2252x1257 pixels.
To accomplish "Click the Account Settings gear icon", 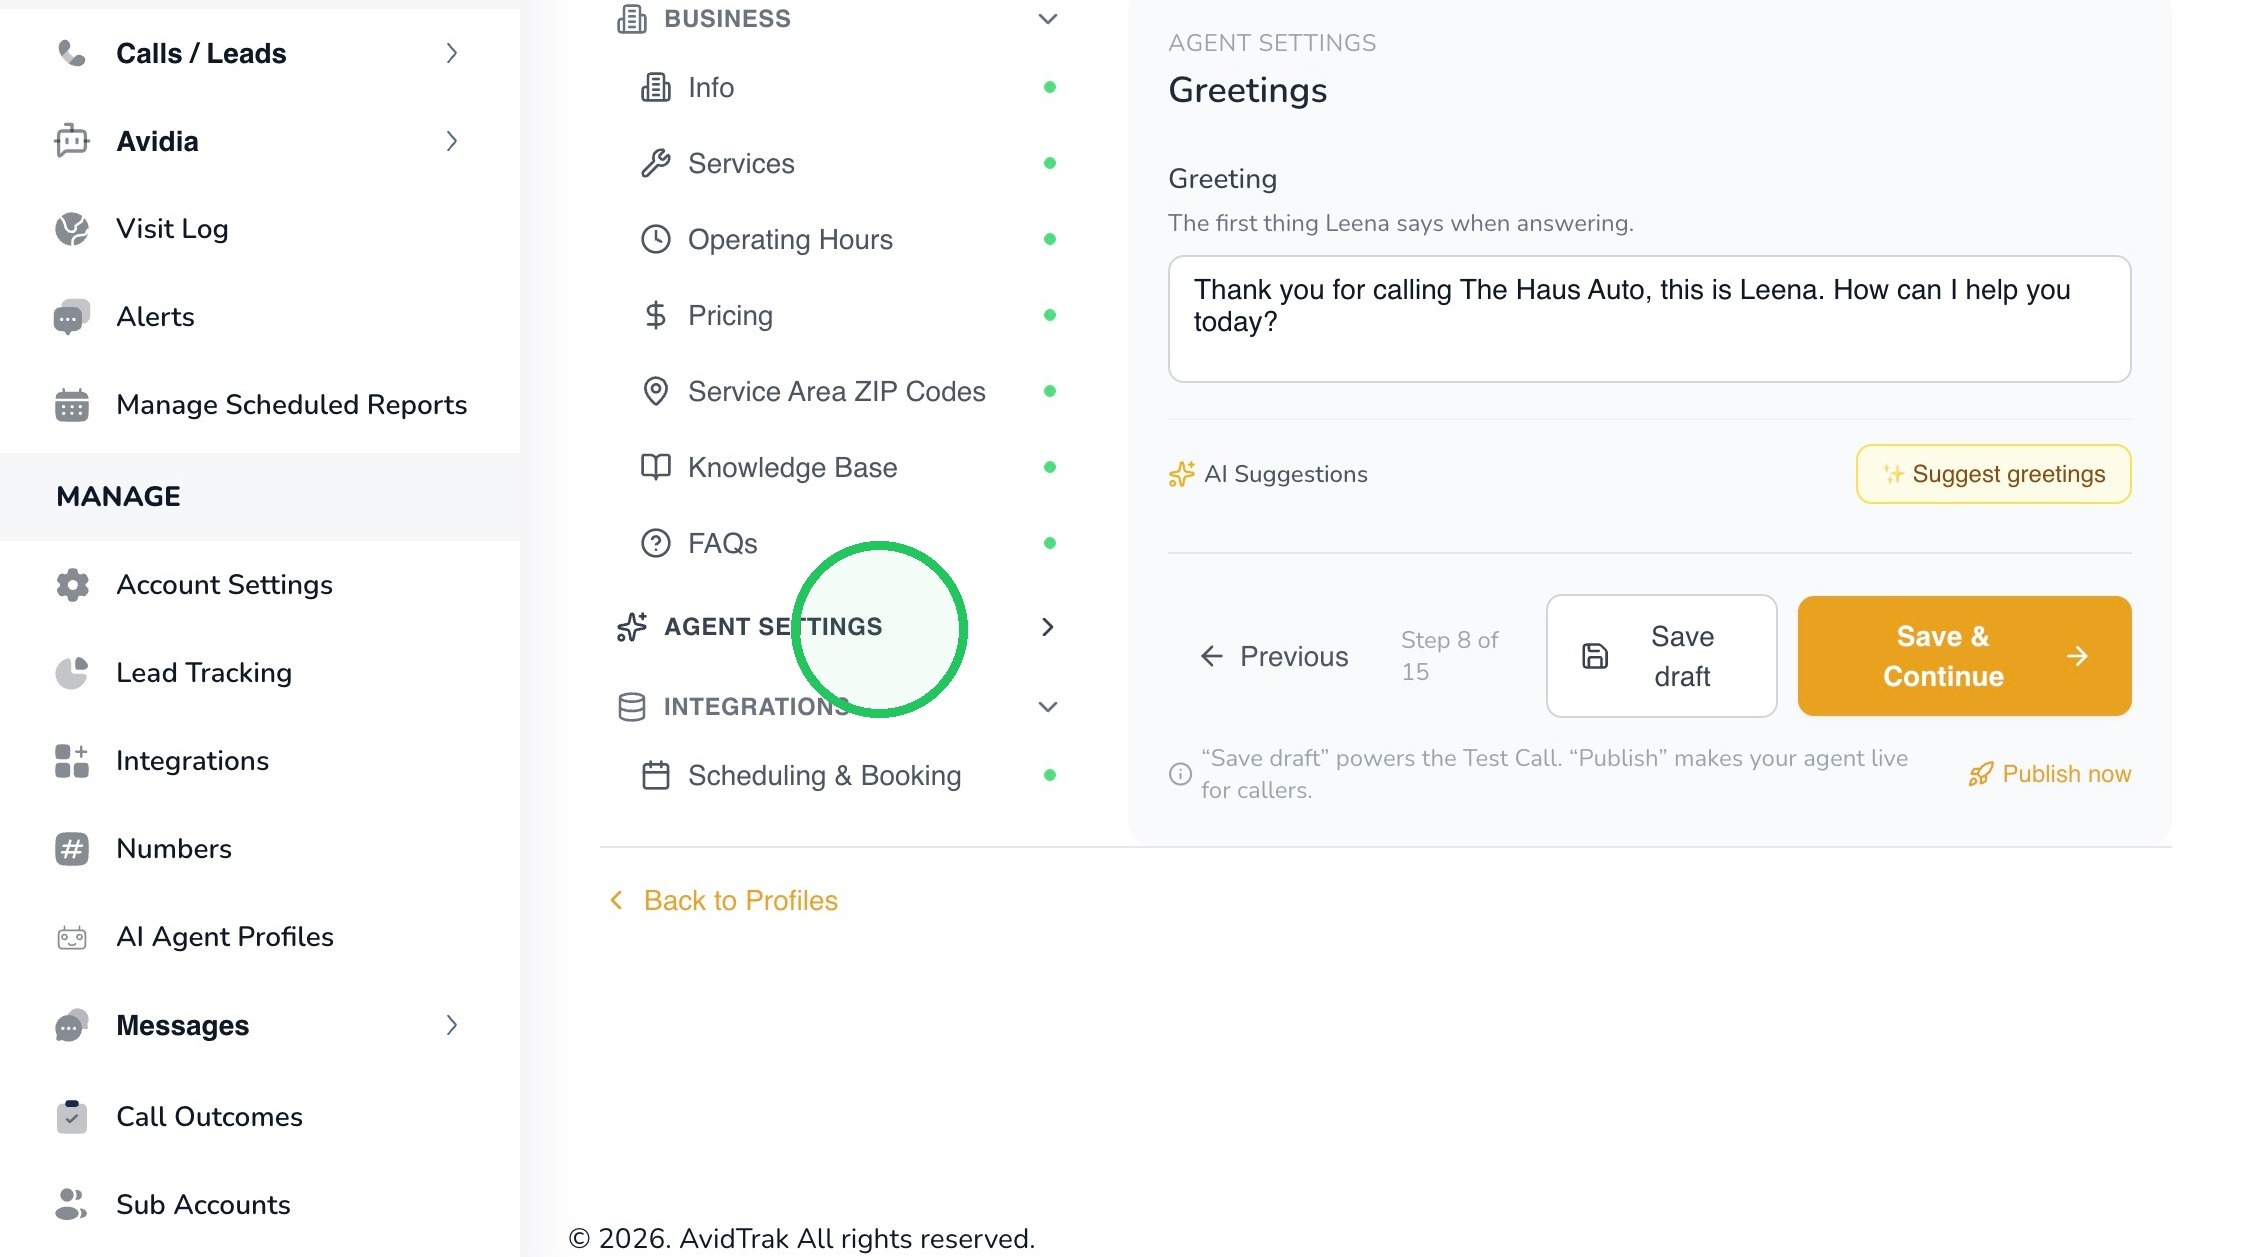I will pos(71,585).
